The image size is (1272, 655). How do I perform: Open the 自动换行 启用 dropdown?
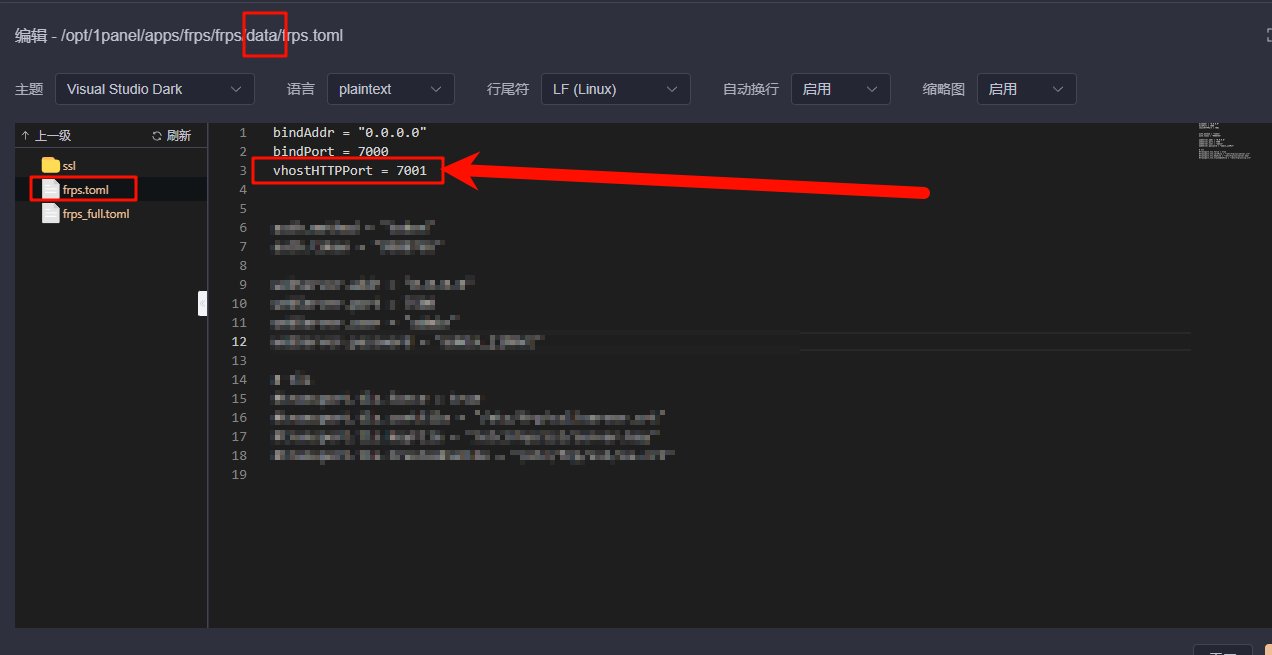click(840, 89)
